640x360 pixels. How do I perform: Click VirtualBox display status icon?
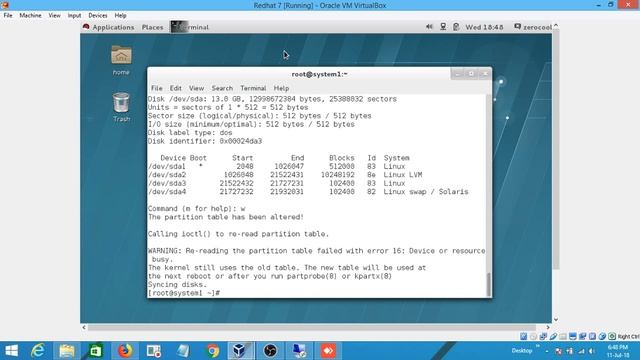coord(573,336)
